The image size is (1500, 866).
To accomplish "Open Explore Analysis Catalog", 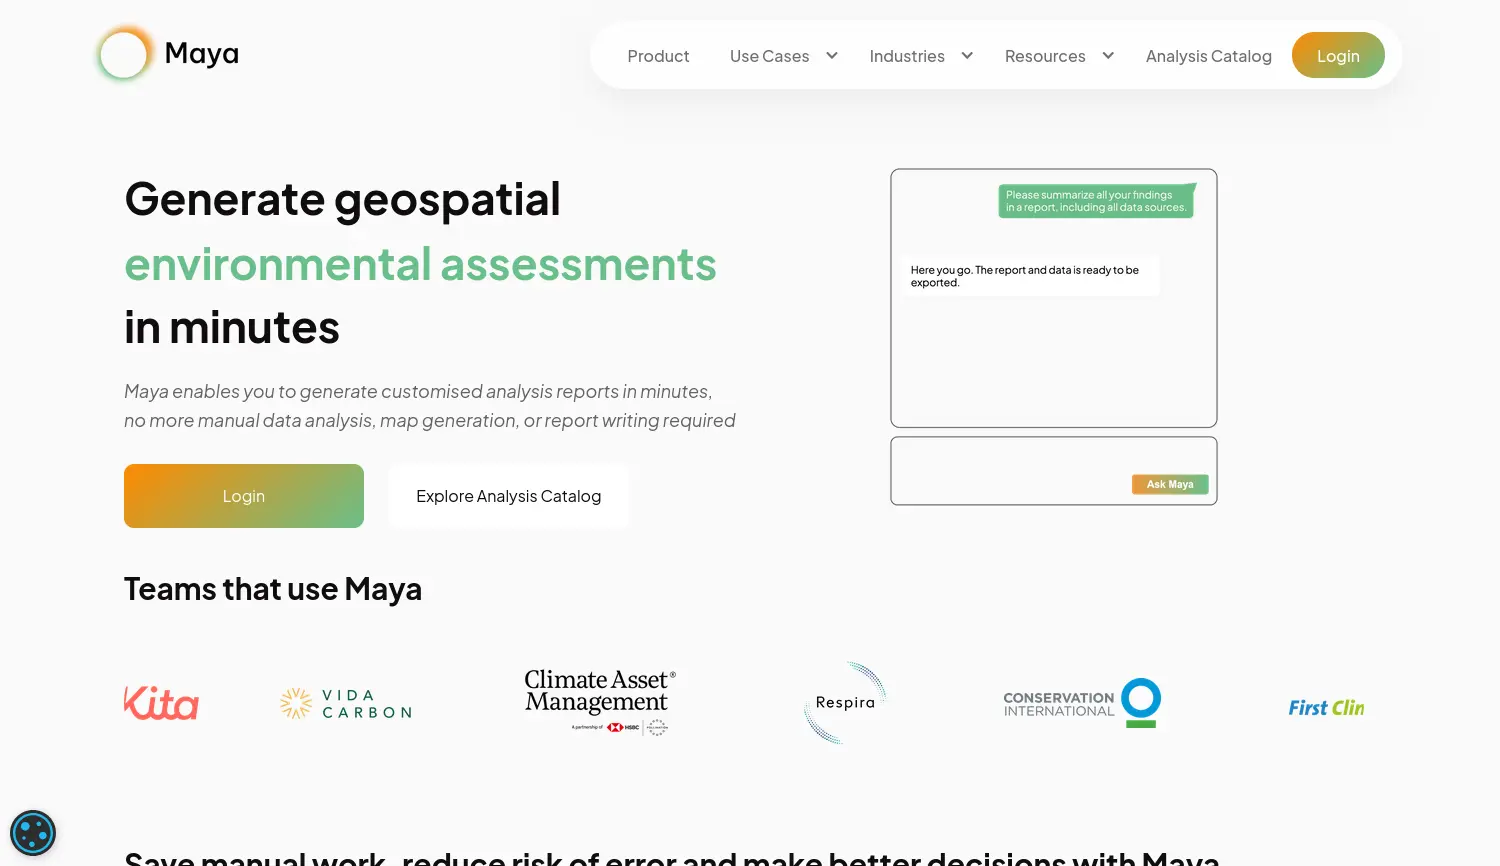I will pos(508,495).
